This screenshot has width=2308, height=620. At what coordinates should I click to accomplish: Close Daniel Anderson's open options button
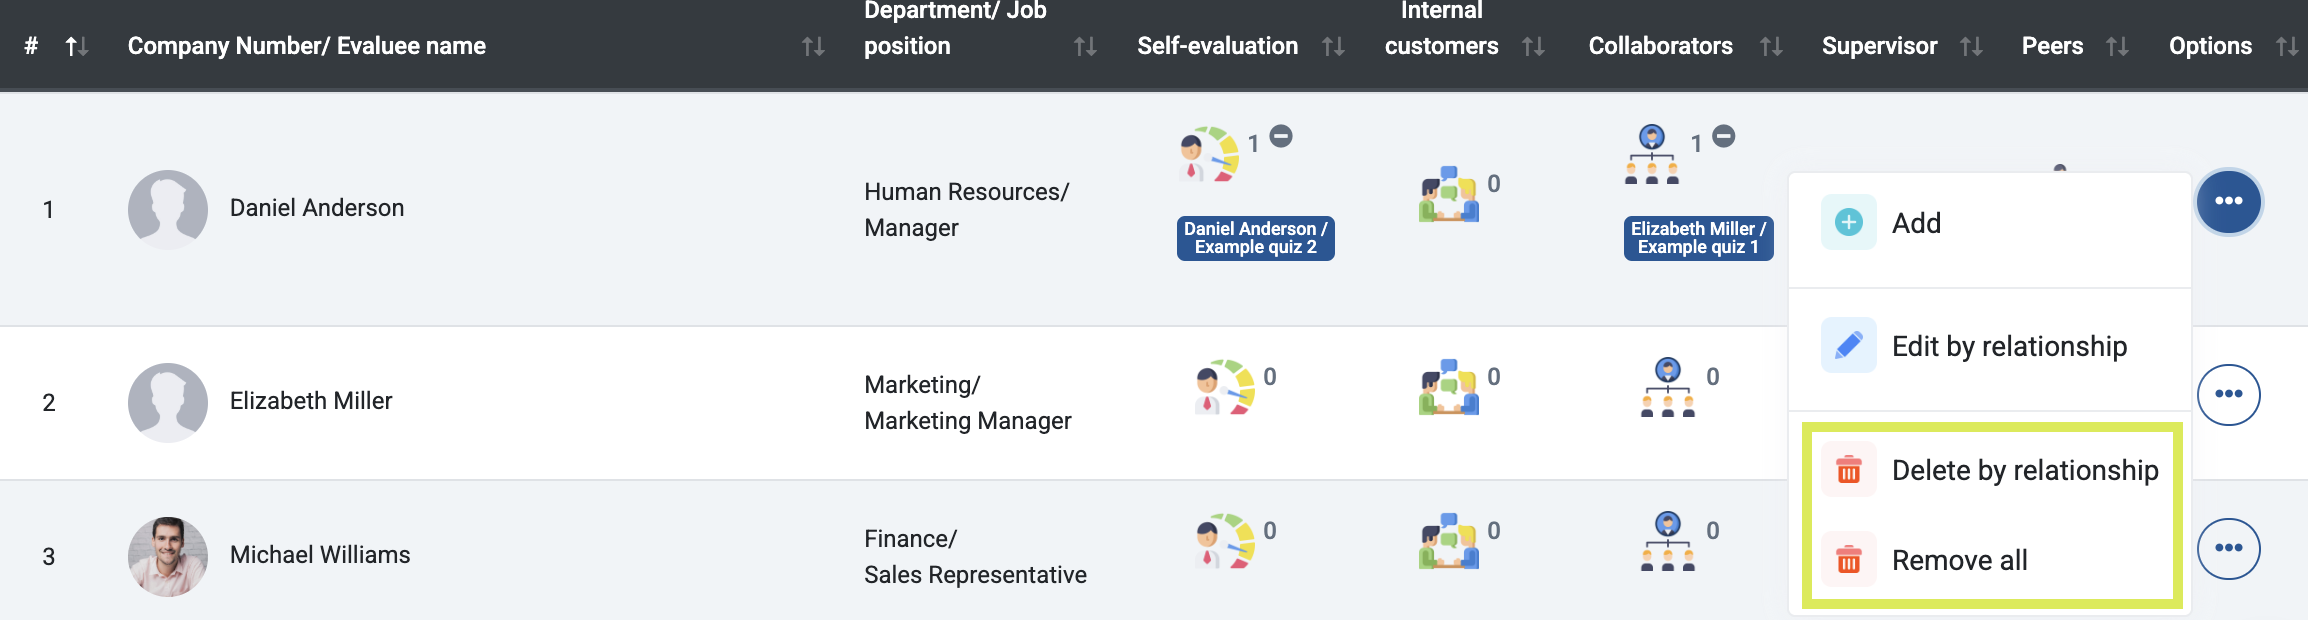(2228, 201)
